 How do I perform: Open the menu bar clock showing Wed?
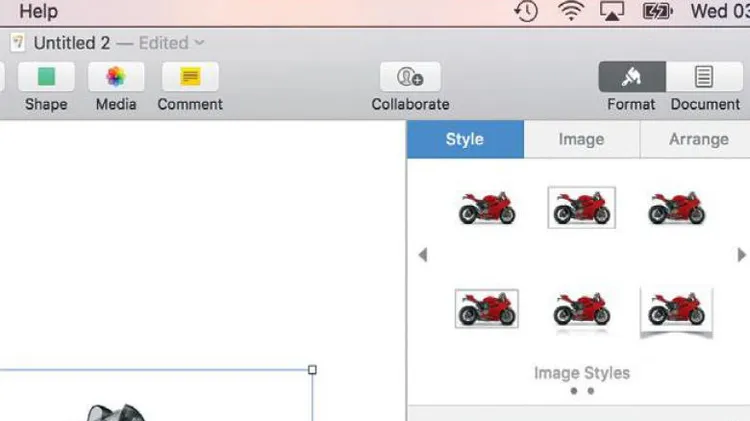pyautogui.click(x=720, y=11)
